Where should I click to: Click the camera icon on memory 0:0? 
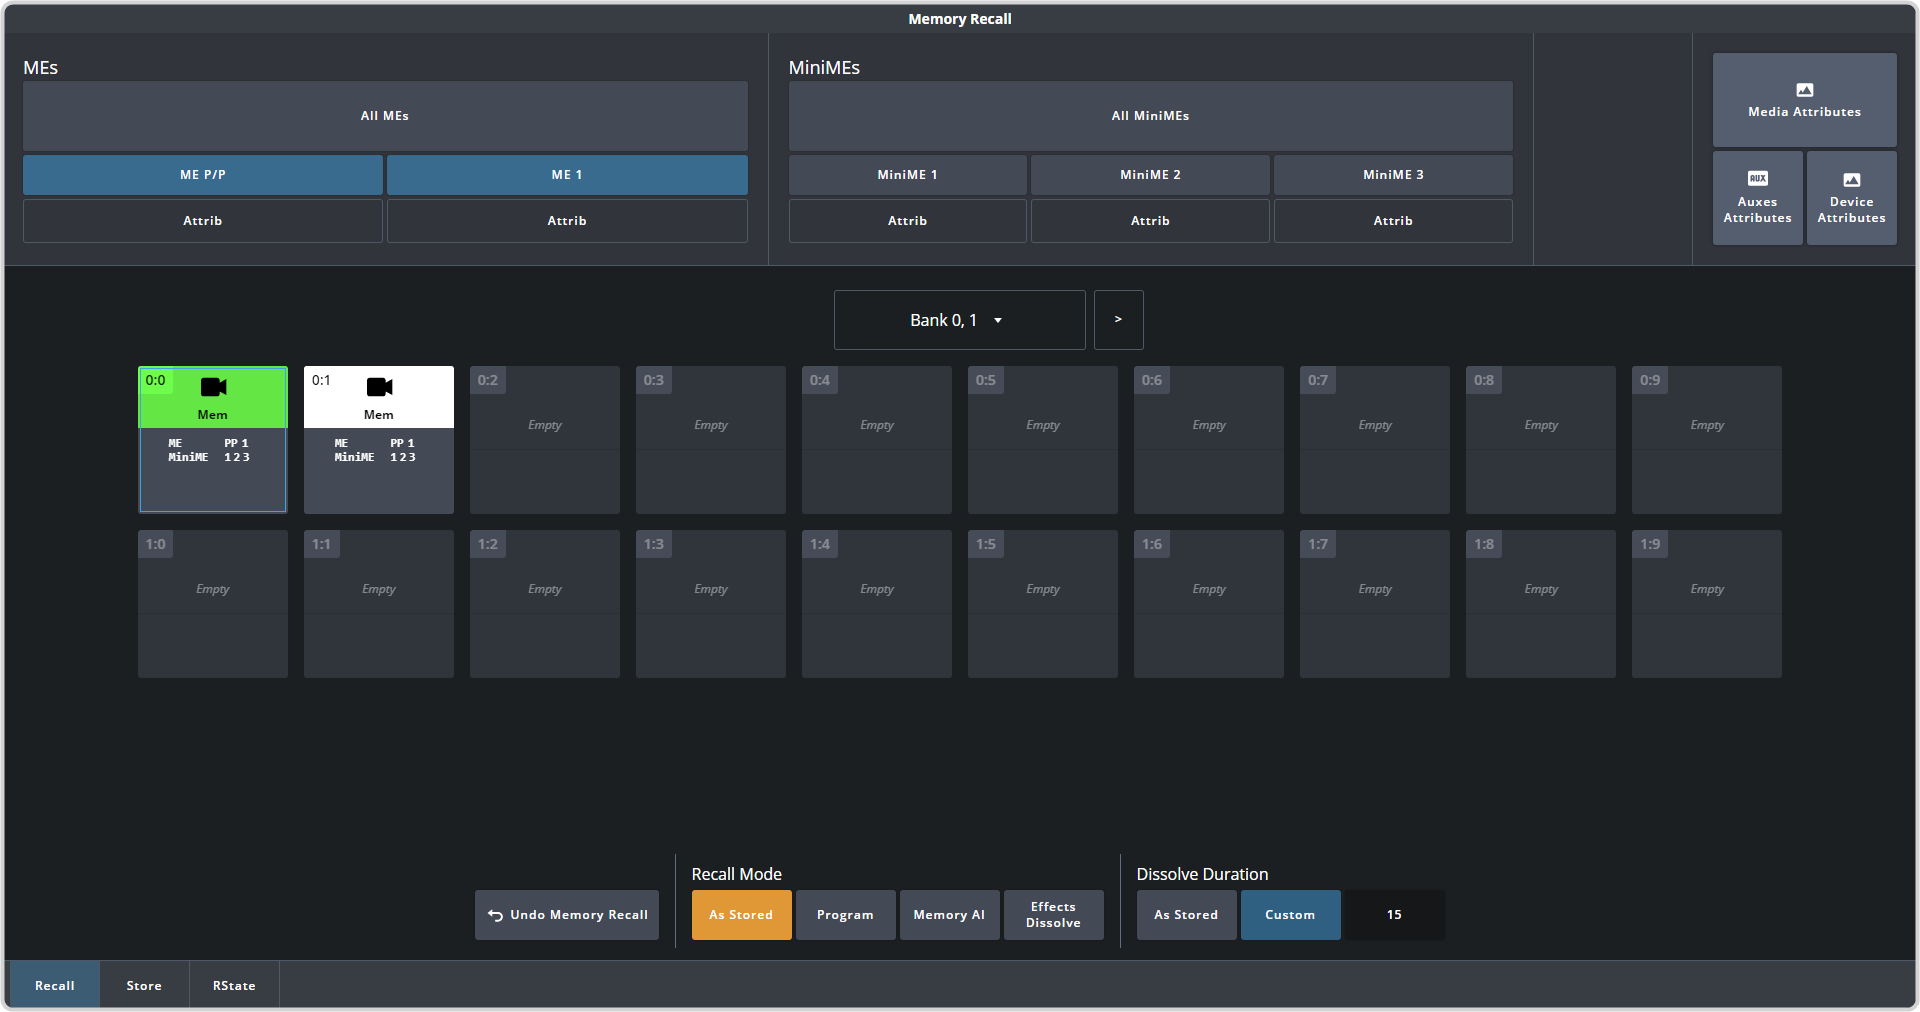click(x=213, y=387)
